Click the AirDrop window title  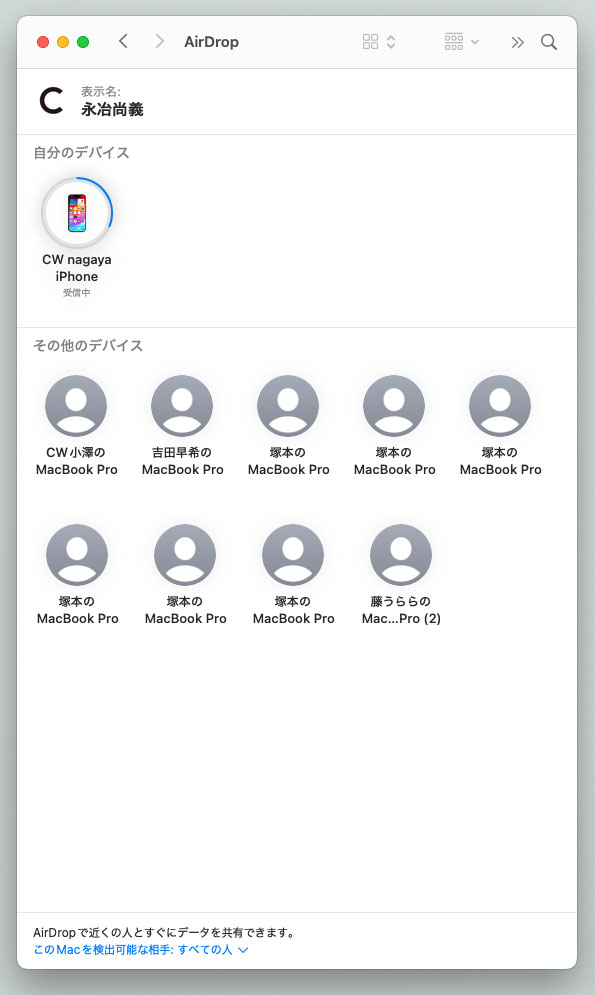(211, 42)
